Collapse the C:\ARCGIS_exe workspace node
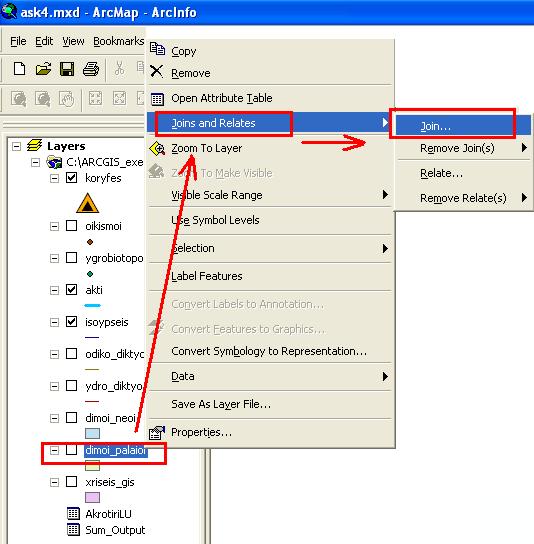Screen dimensions: 534x544 coord(35,162)
